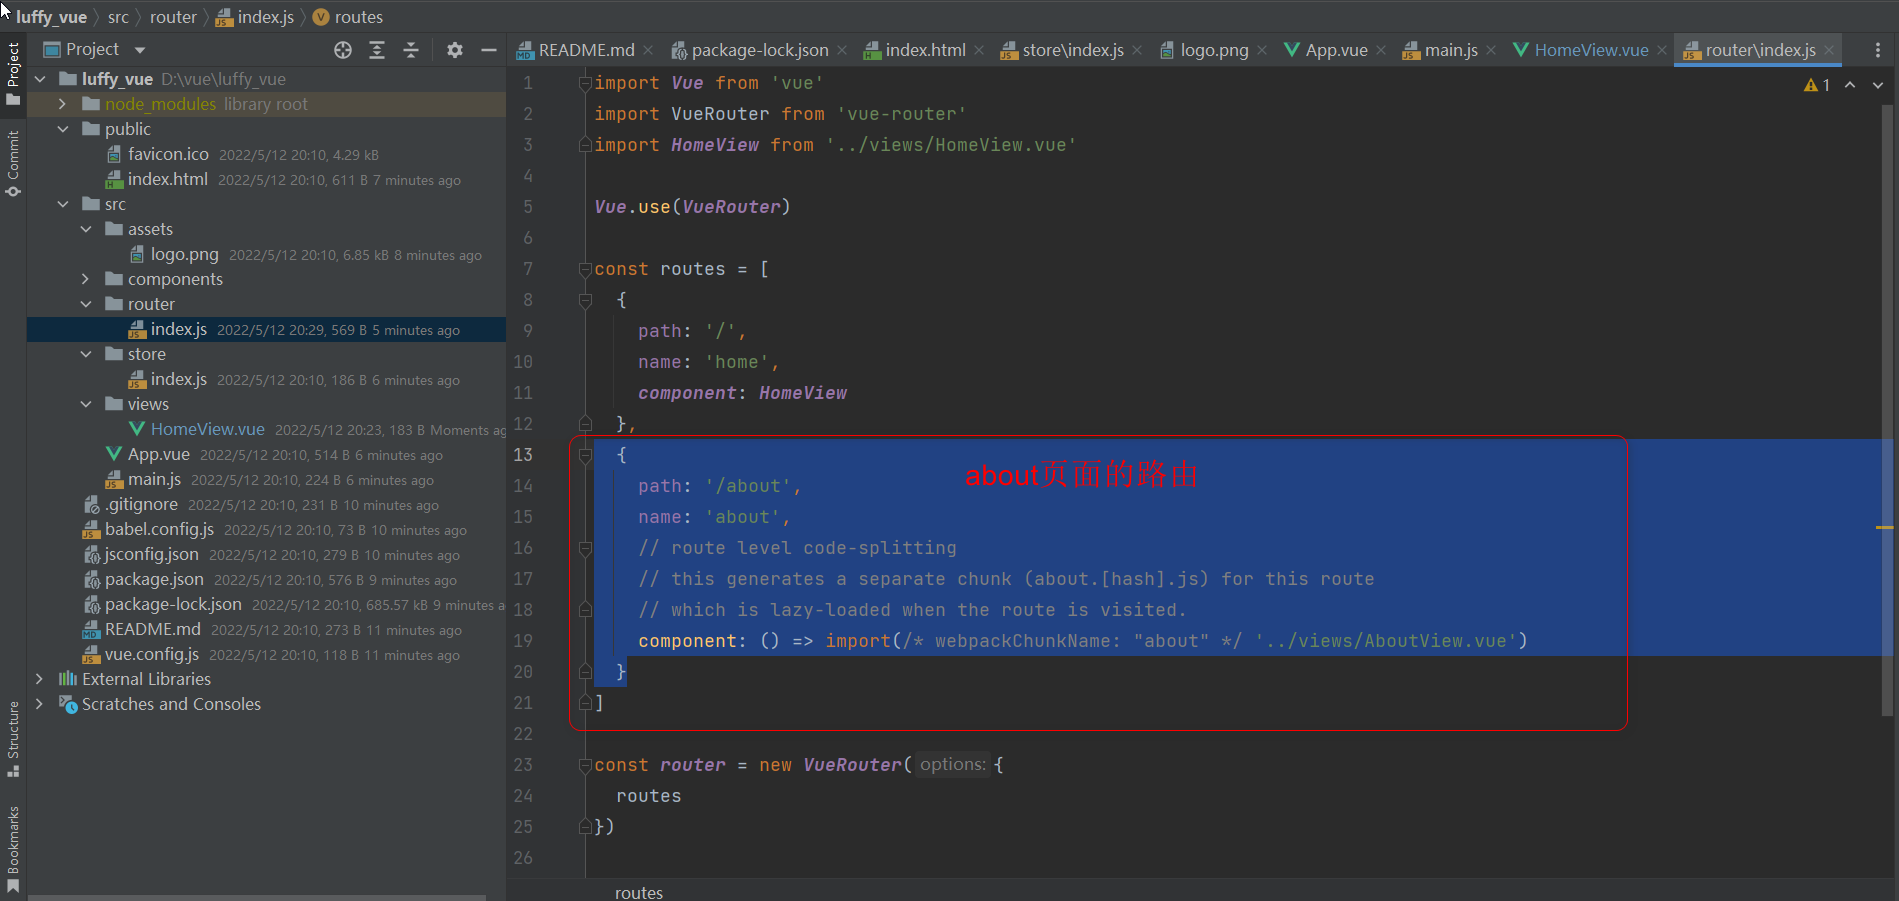
Task: Switch to the package-lock.json editor tab
Action: [759, 50]
